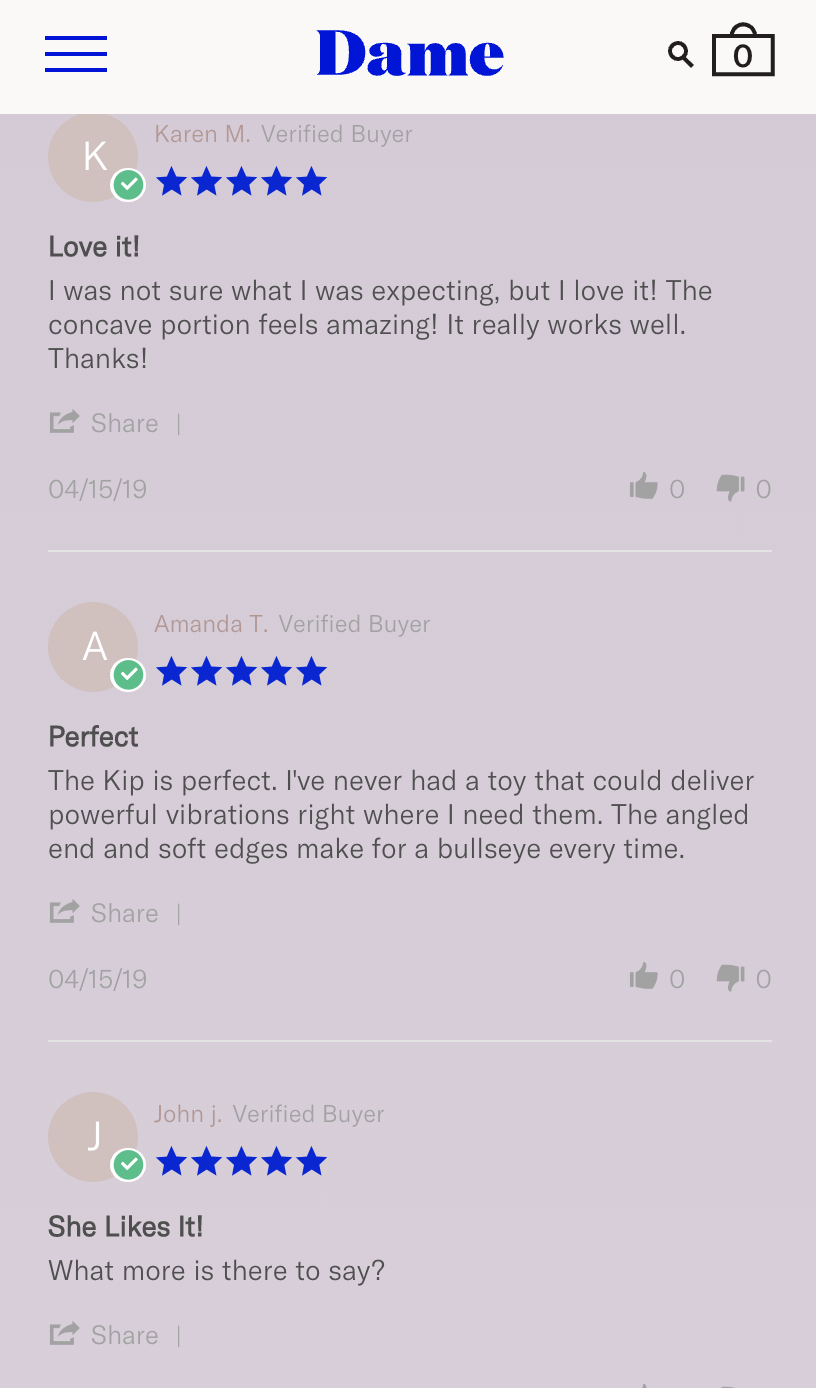816x1388 pixels.
Task: Share John j.'s She Likes It! review
Action: [x=104, y=1335]
